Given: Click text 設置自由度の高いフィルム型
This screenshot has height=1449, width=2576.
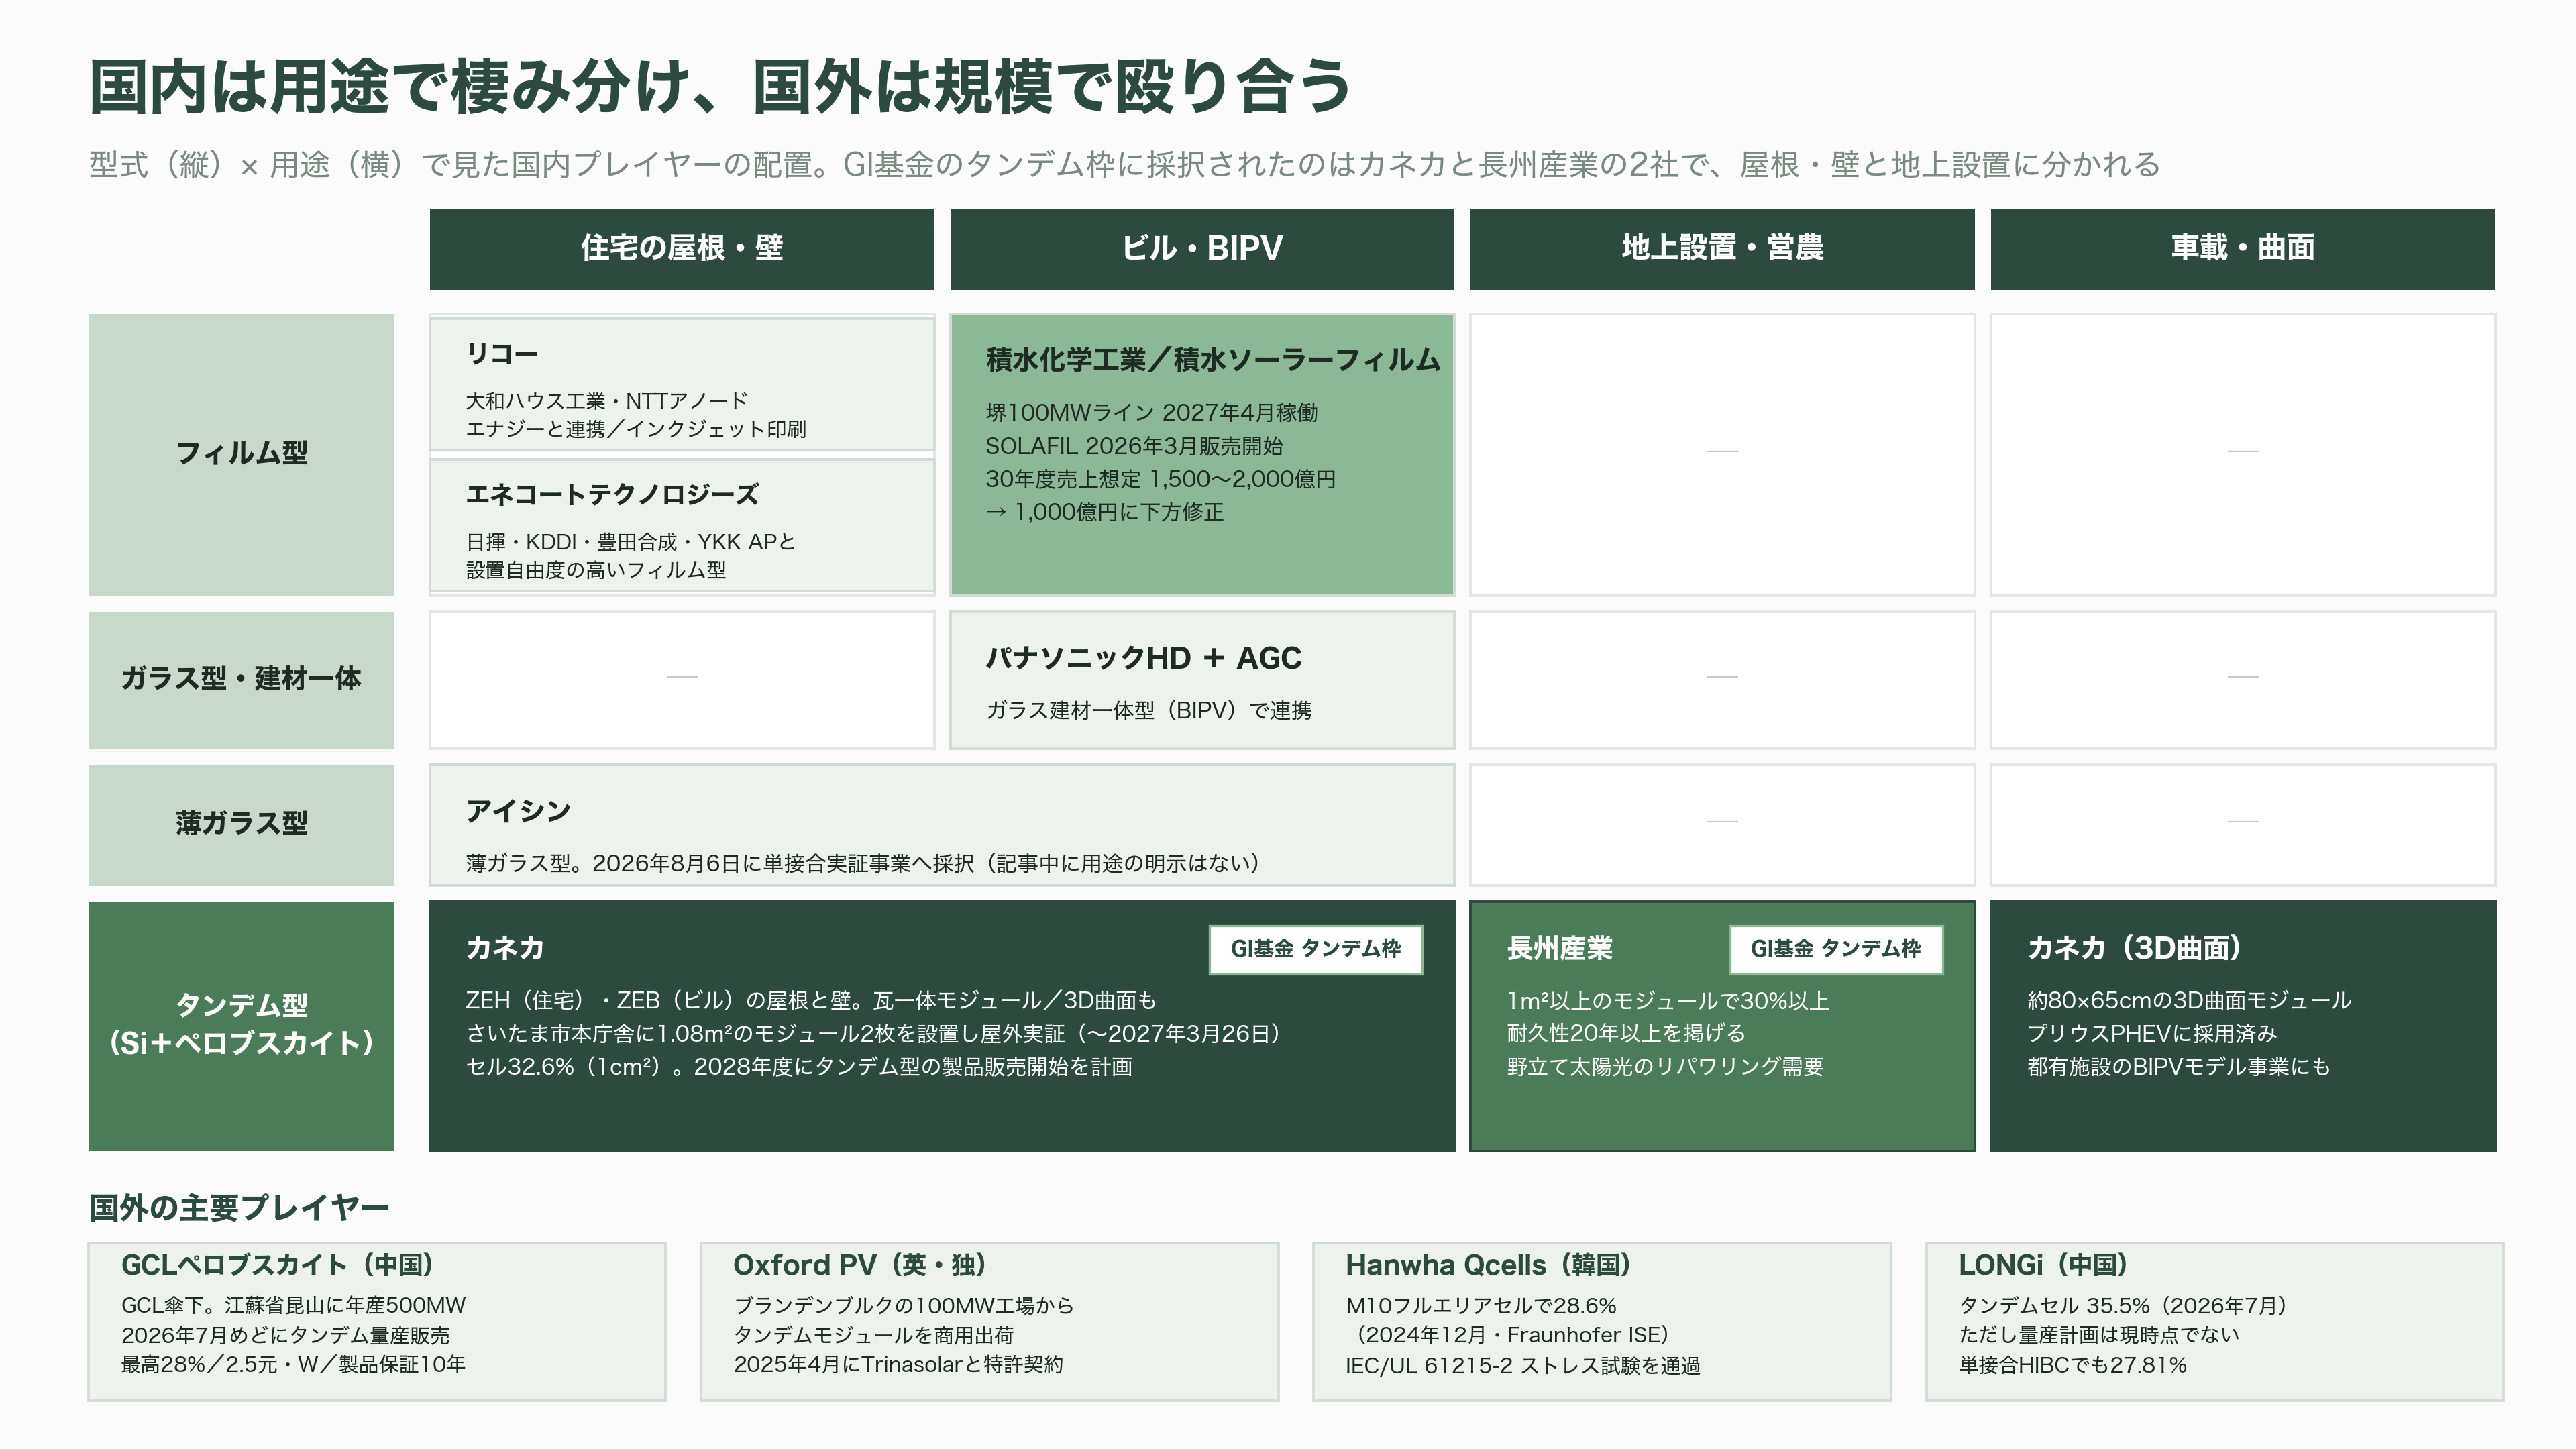Looking at the screenshot, I should [596, 570].
